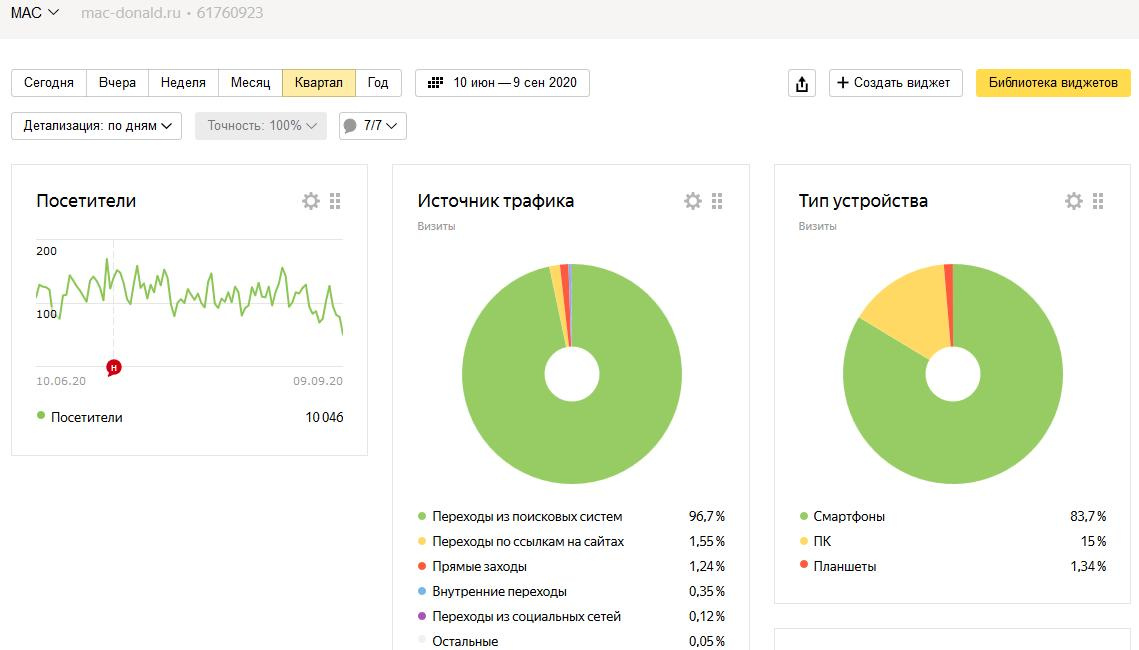The height and width of the screenshot is (650, 1139).
Task: Expand the MAC counter selector
Action: tap(34, 12)
